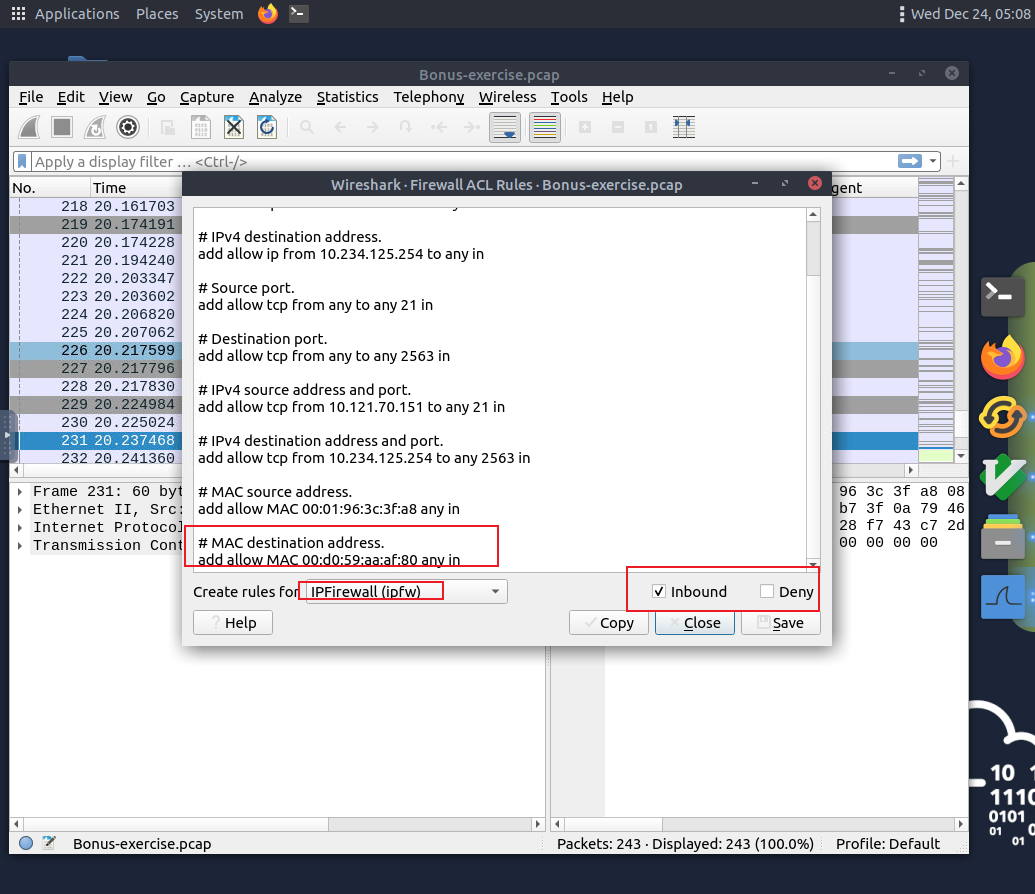
Task: Click the Find packet magnifier icon
Action: point(307,127)
